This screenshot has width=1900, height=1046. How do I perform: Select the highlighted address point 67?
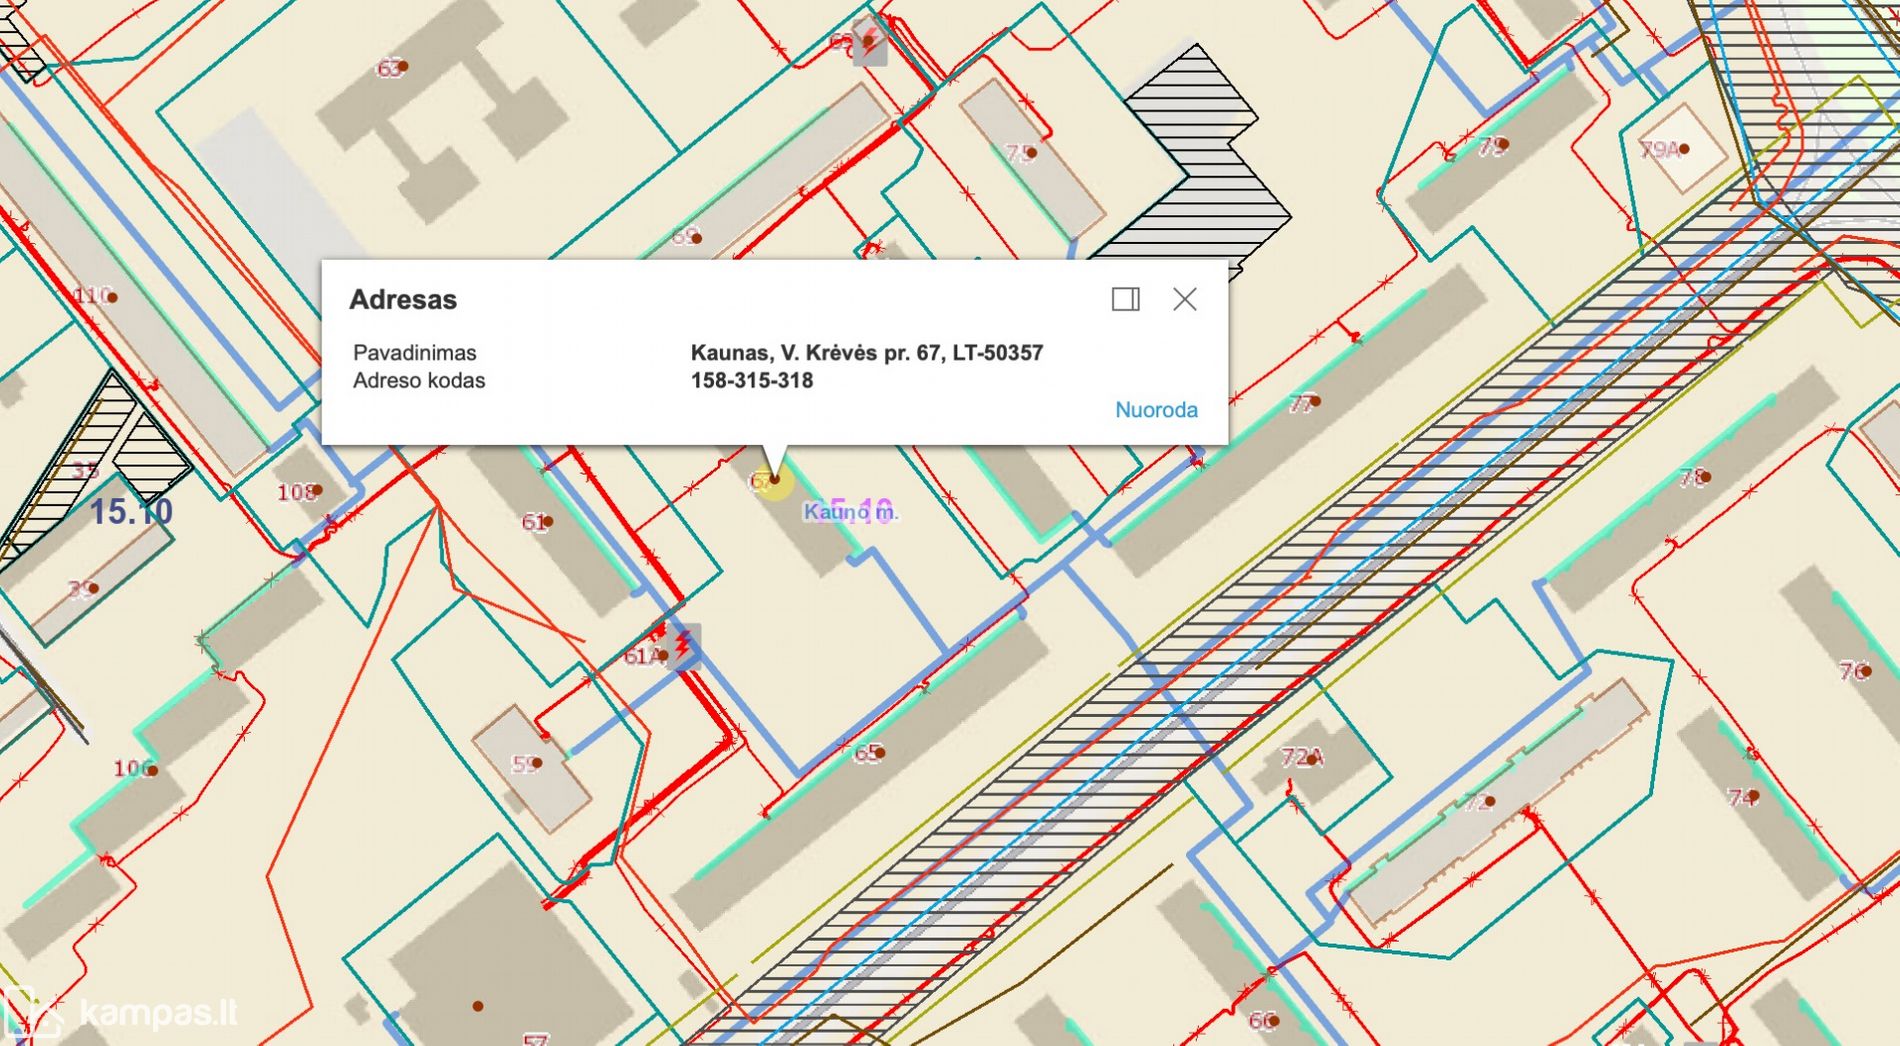(774, 481)
